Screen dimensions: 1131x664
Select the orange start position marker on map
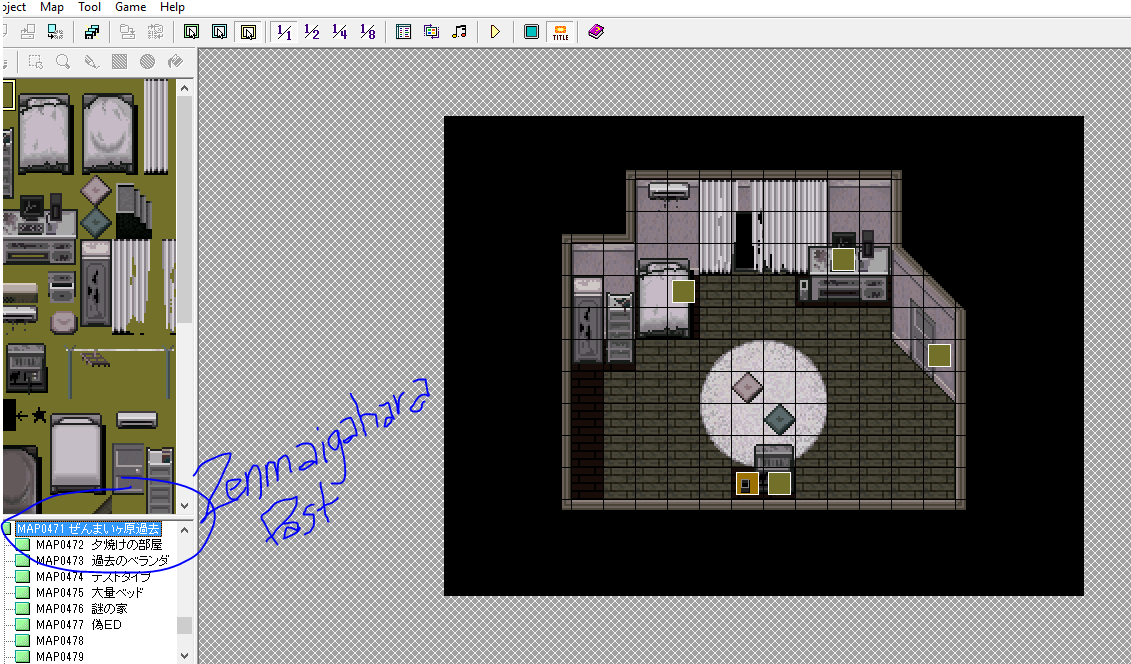(747, 483)
